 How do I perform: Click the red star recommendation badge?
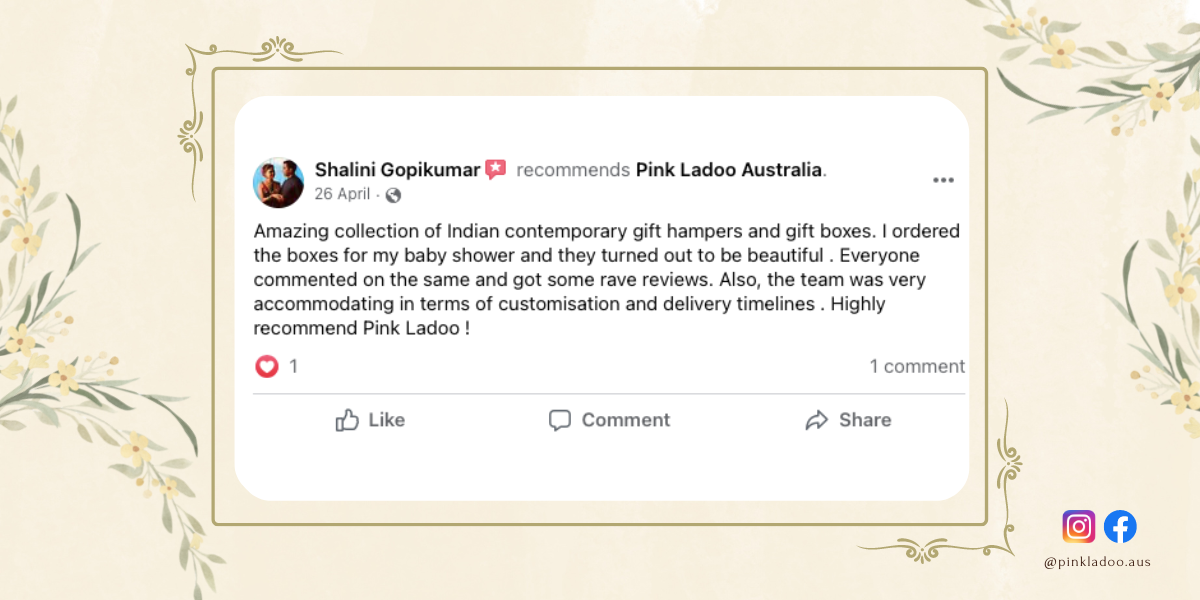tap(496, 170)
